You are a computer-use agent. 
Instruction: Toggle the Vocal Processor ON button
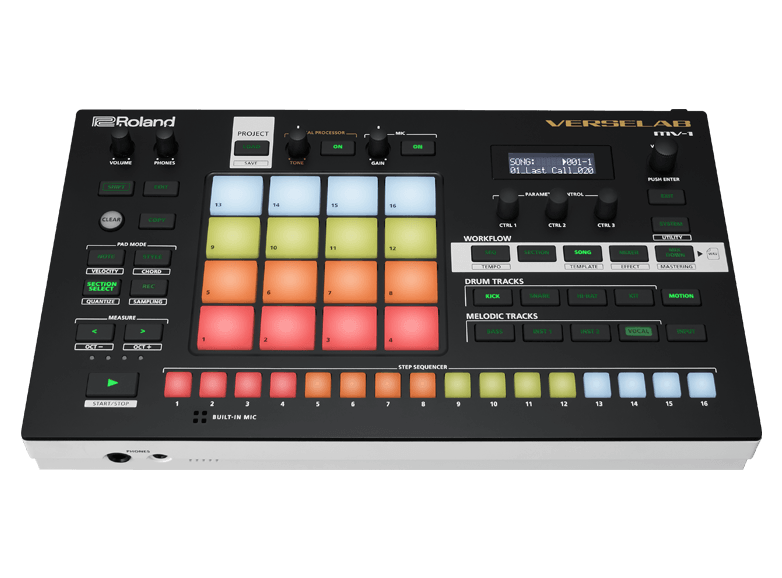(338, 147)
